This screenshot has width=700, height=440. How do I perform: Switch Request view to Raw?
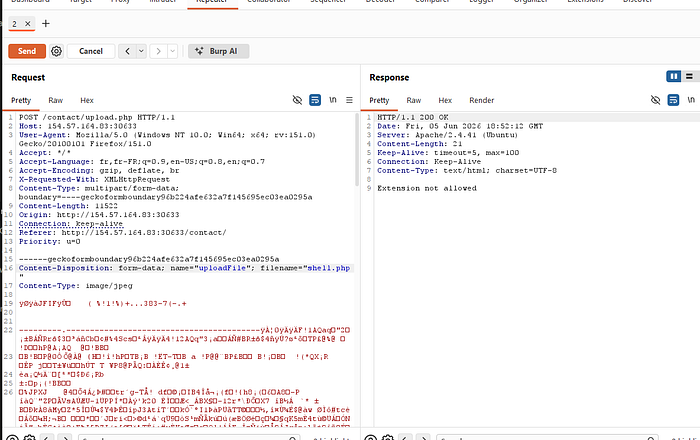tap(56, 100)
